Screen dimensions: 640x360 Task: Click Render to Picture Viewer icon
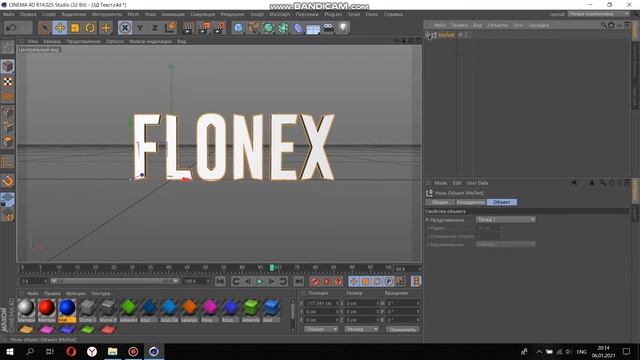[x=203, y=28]
